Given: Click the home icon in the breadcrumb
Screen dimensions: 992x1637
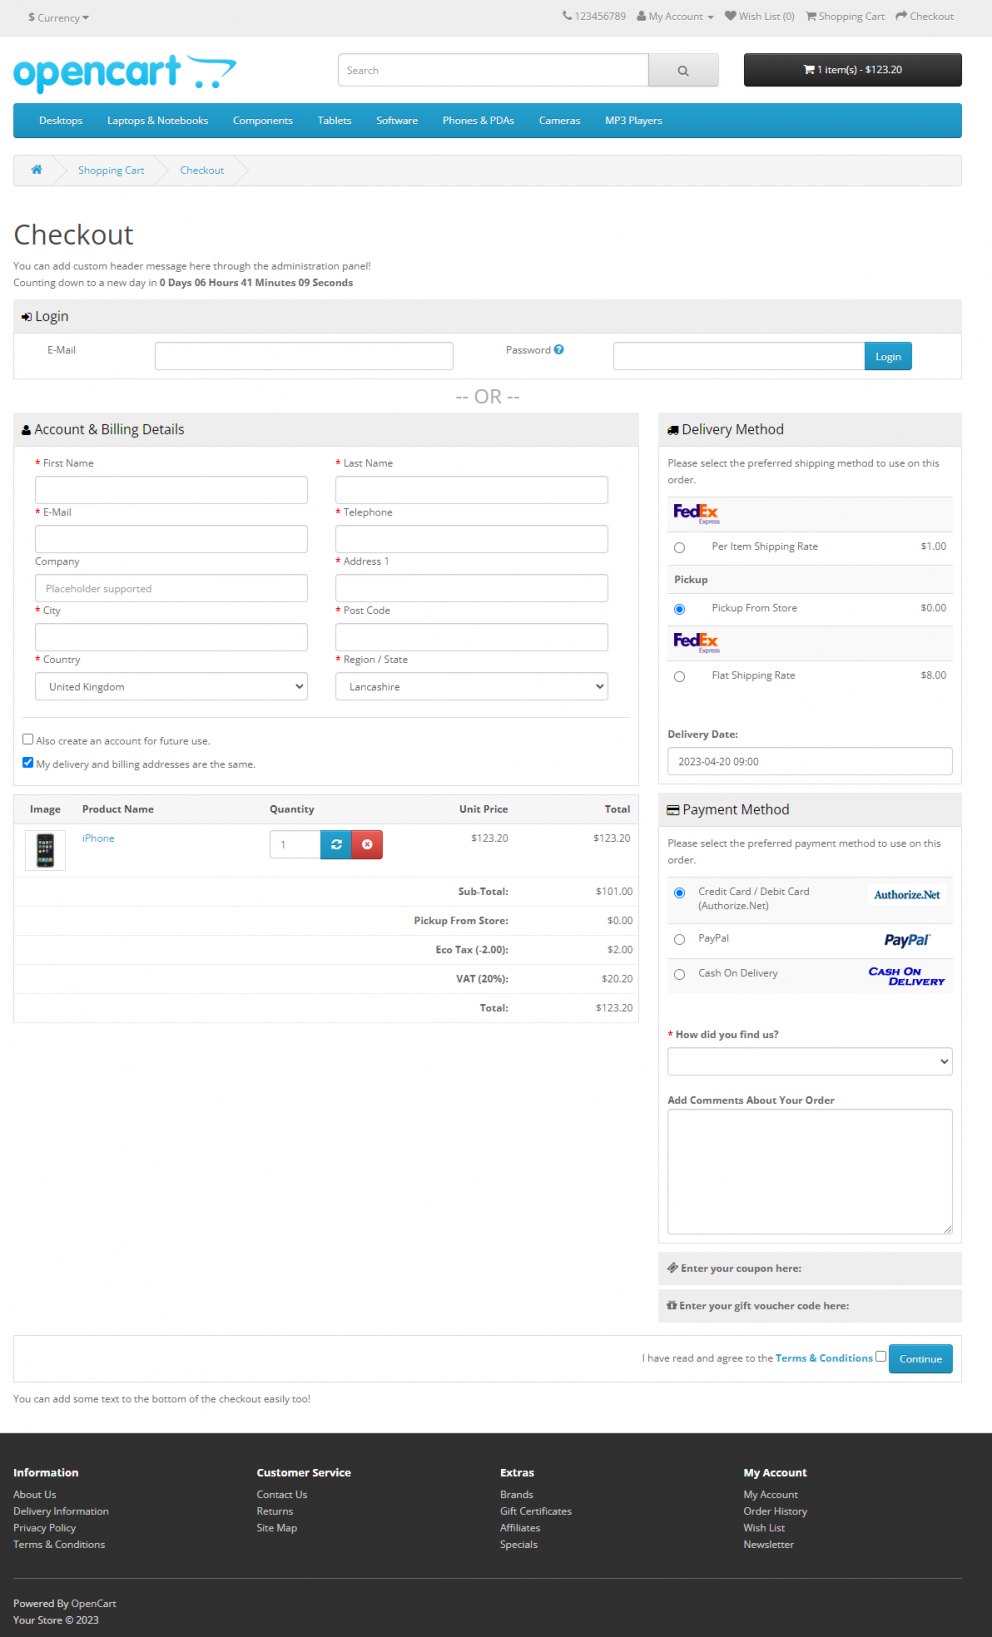Looking at the screenshot, I should (37, 170).
